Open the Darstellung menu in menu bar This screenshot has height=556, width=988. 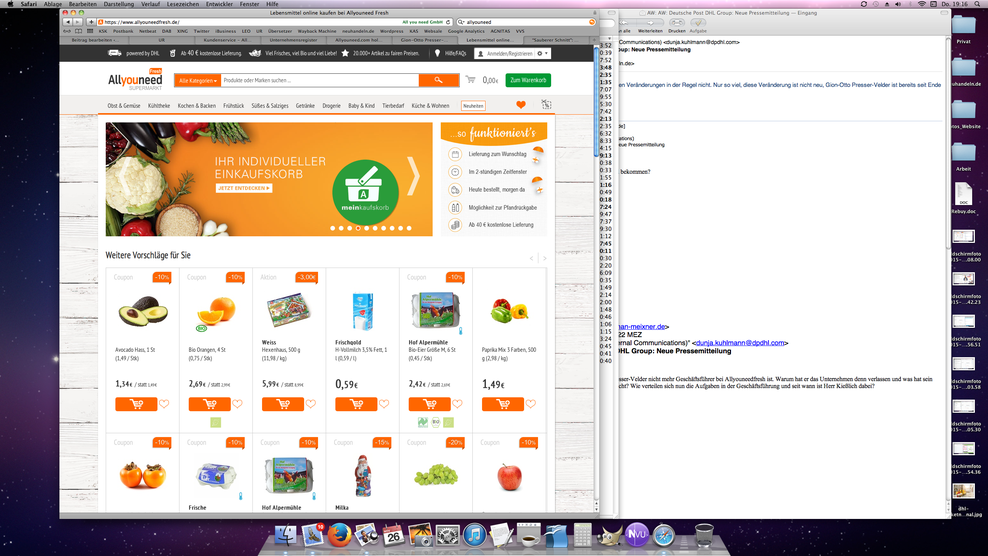(118, 4)
